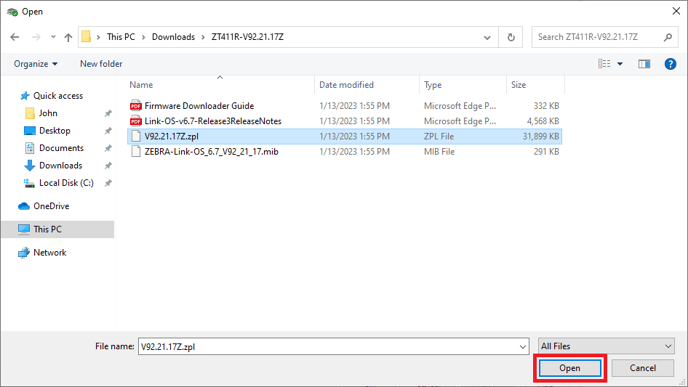
Task: Select 'Downloads' in the address breadcrumb
Action: pos(173,37)
